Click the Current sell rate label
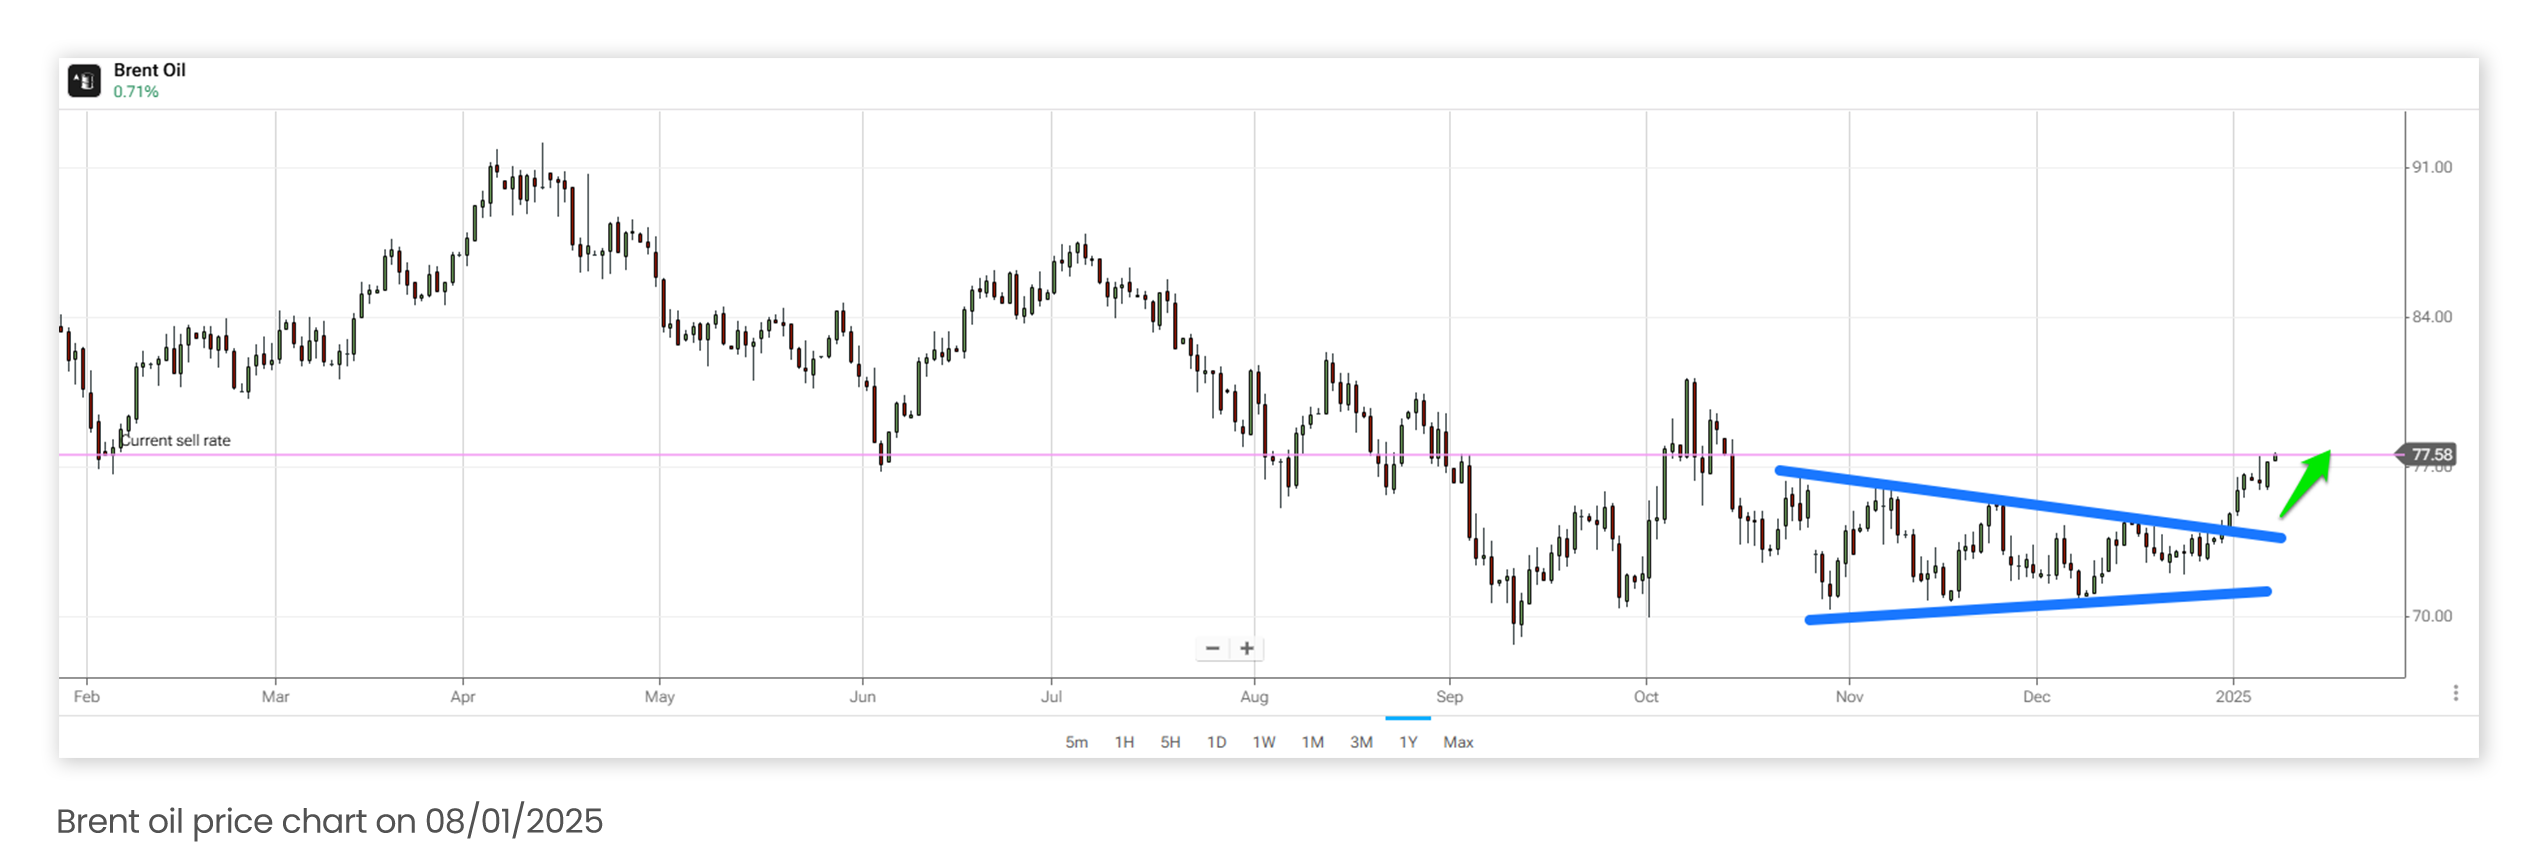 pos(176,440)
